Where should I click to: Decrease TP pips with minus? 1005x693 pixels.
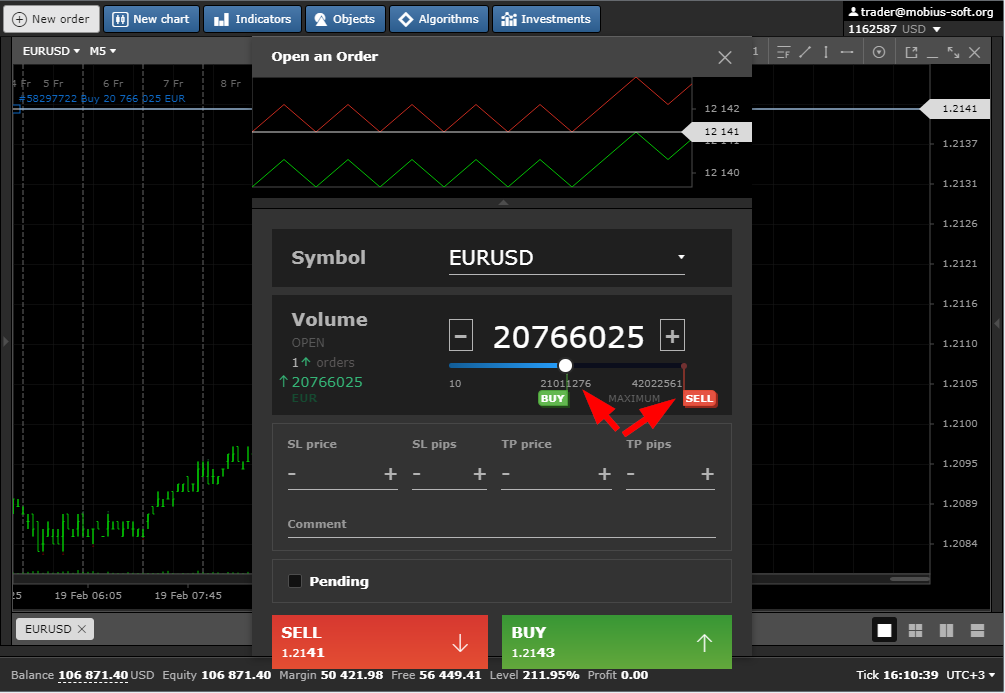[631, 474]
